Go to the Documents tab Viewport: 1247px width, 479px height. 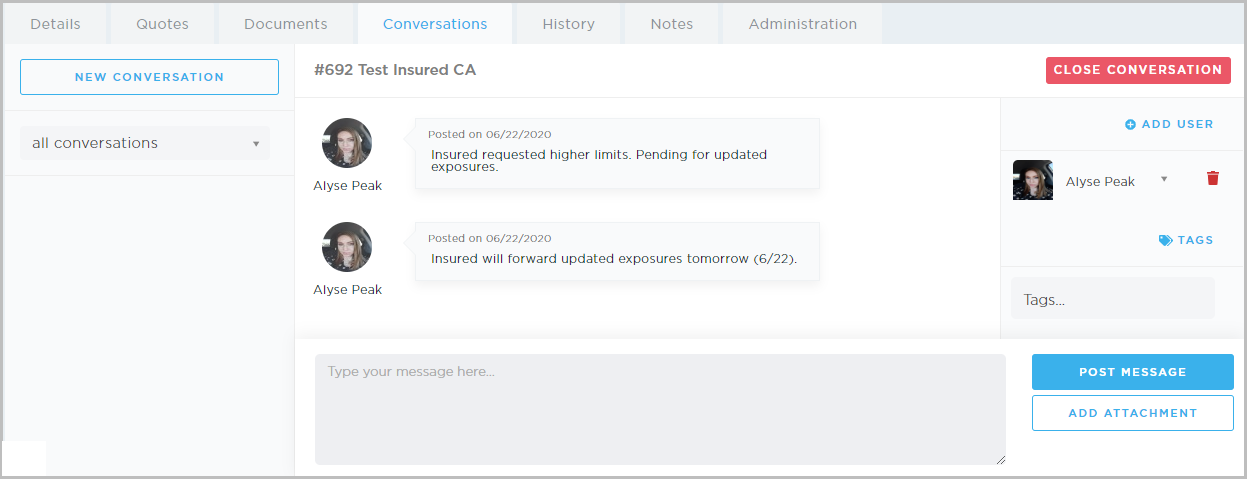[x=285, y=24]
